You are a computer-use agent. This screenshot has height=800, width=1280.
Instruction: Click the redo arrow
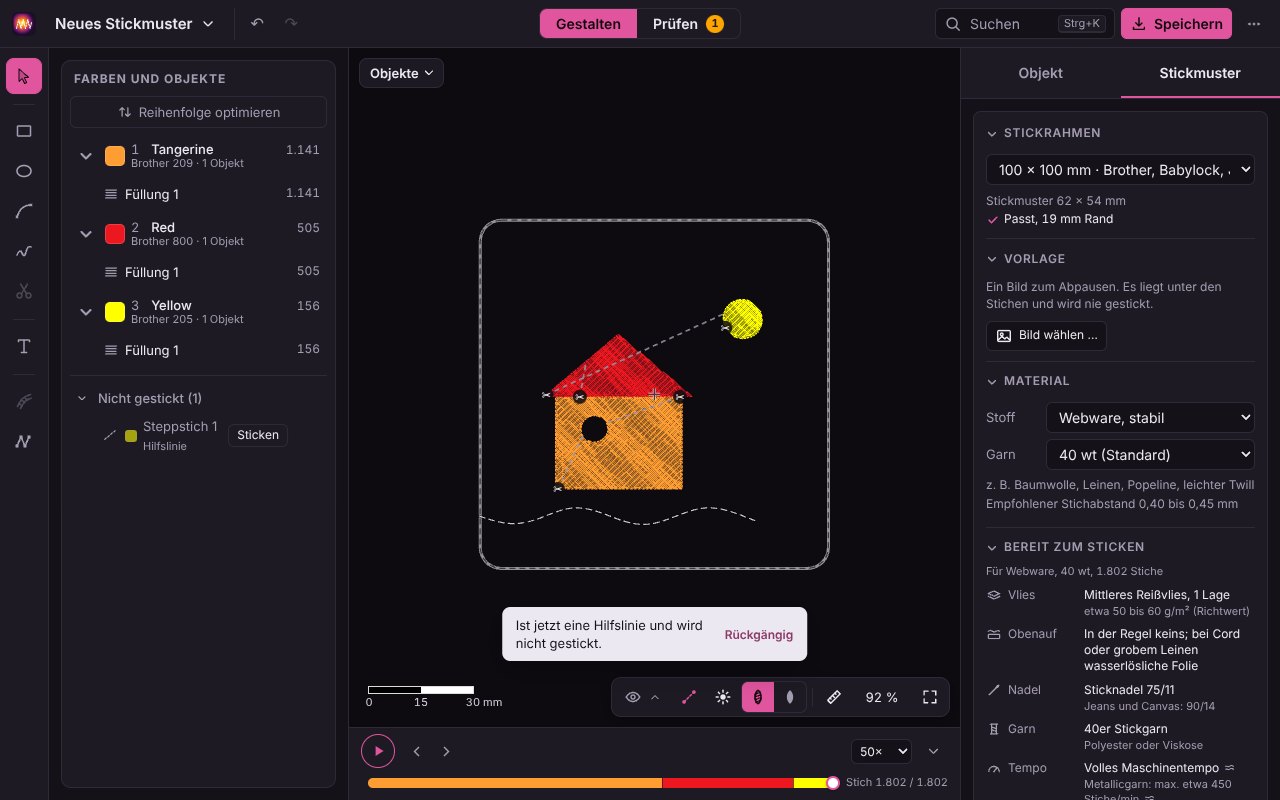tap(291, 23)
